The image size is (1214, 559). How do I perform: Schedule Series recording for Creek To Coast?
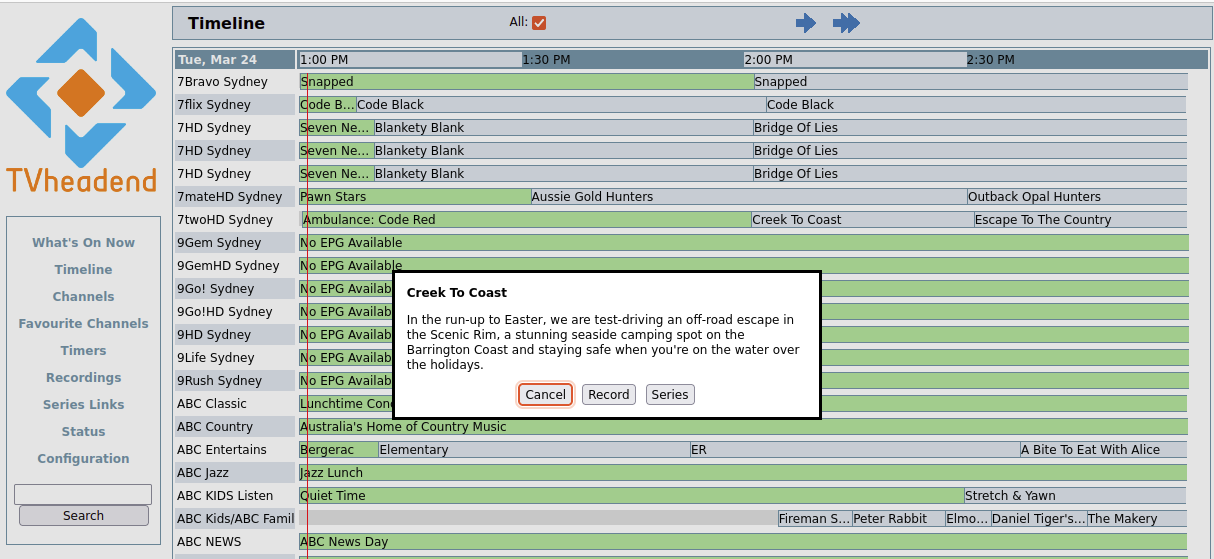click(670, 394)
